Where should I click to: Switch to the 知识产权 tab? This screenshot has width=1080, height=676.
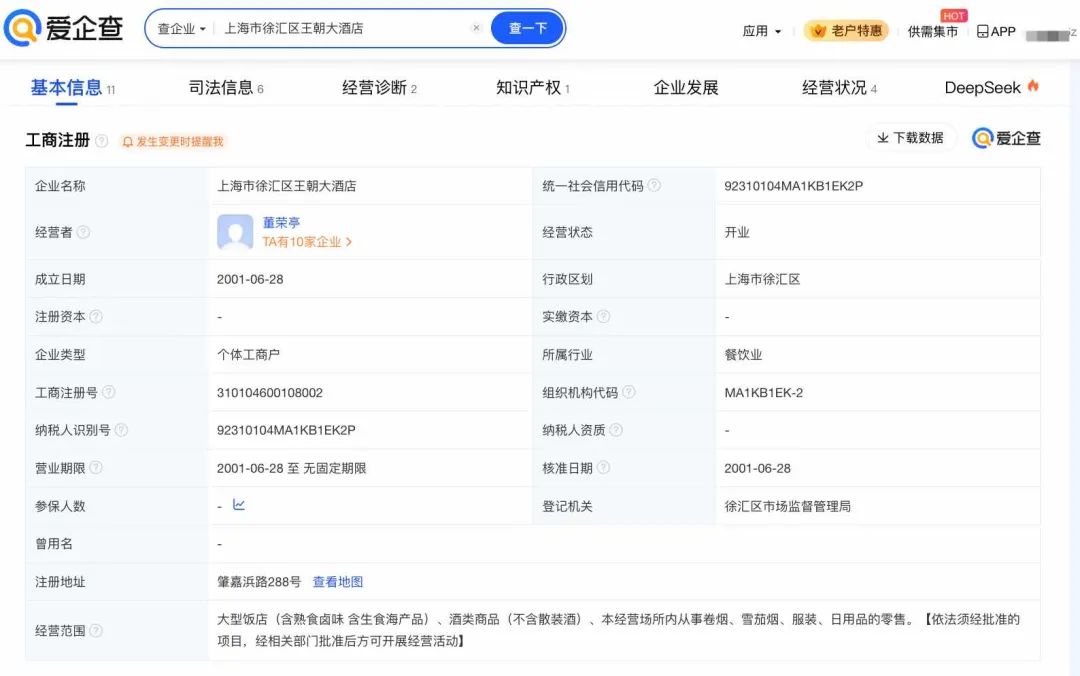533,88
